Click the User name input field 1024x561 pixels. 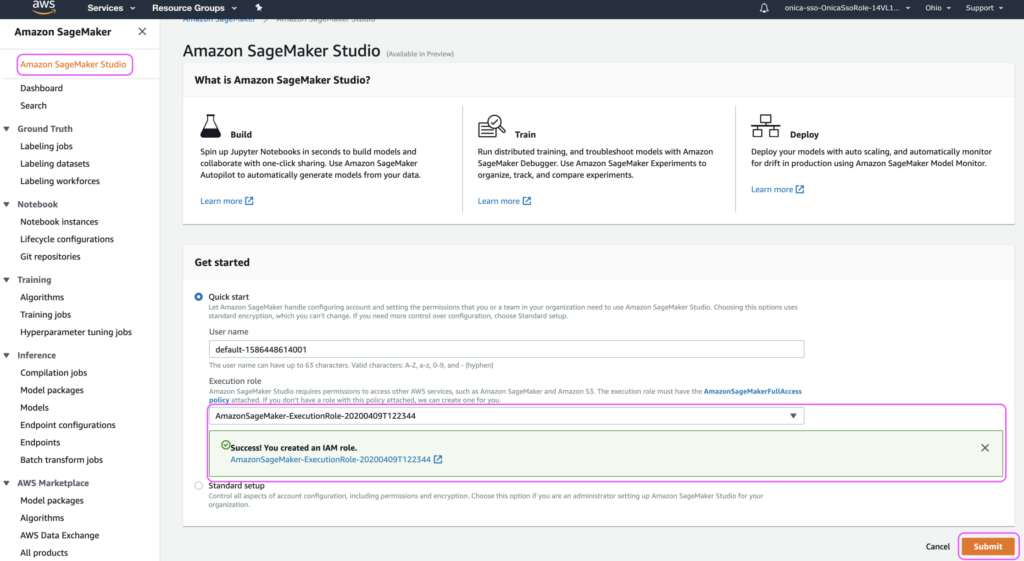pyautogui.click(x=506, y=349)
